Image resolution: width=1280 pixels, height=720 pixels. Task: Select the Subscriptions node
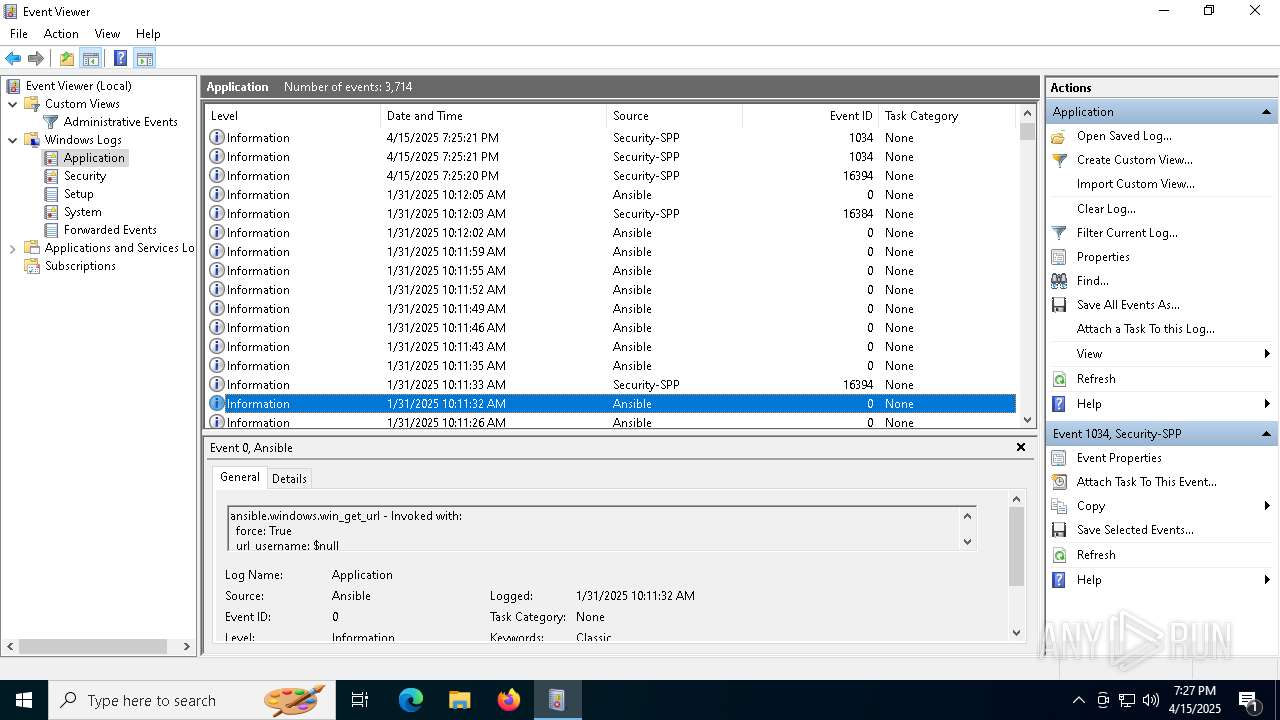80,266
